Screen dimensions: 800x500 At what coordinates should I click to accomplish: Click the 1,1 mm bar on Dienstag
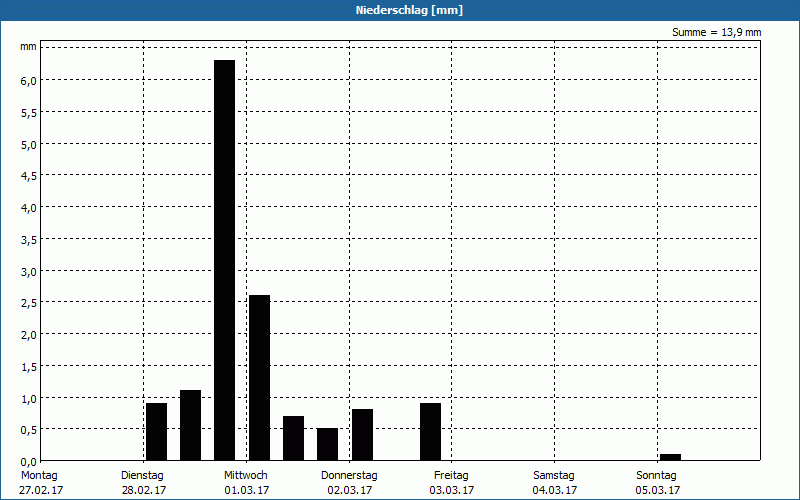click(x=190, y=425)
